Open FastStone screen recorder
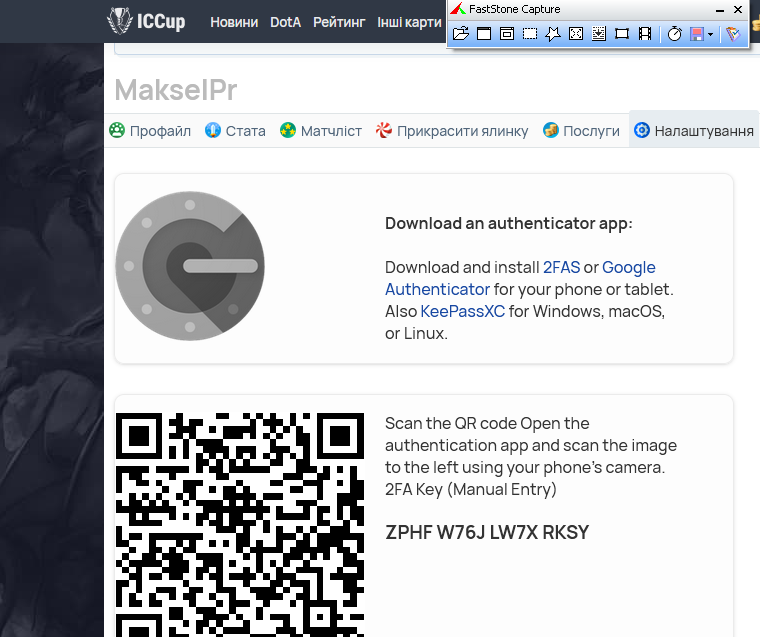Viewport: 760px width, 637px height. tap(645, 33)
